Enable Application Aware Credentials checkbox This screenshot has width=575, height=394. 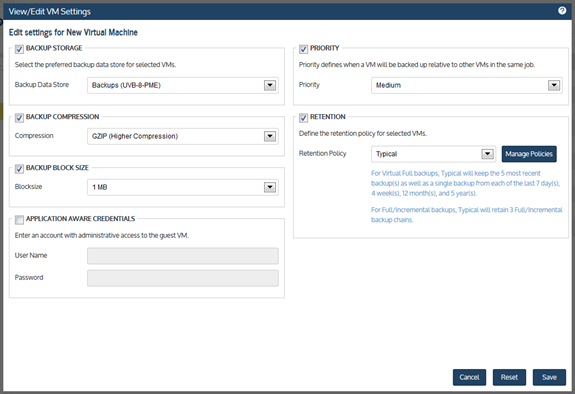(19, 220)
